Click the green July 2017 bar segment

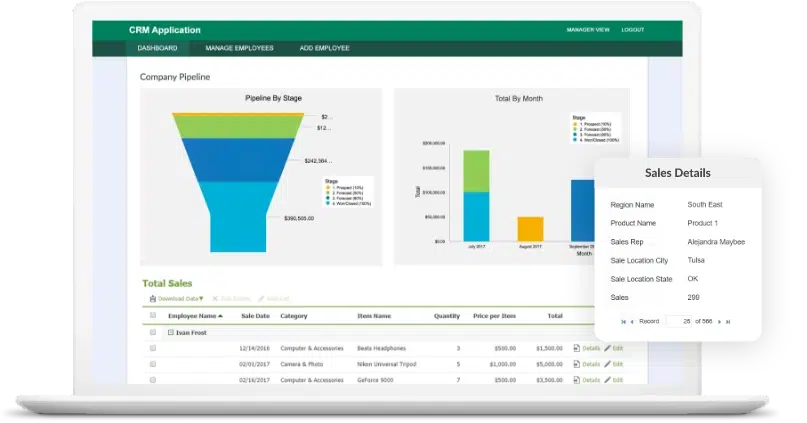pos(476,171)
